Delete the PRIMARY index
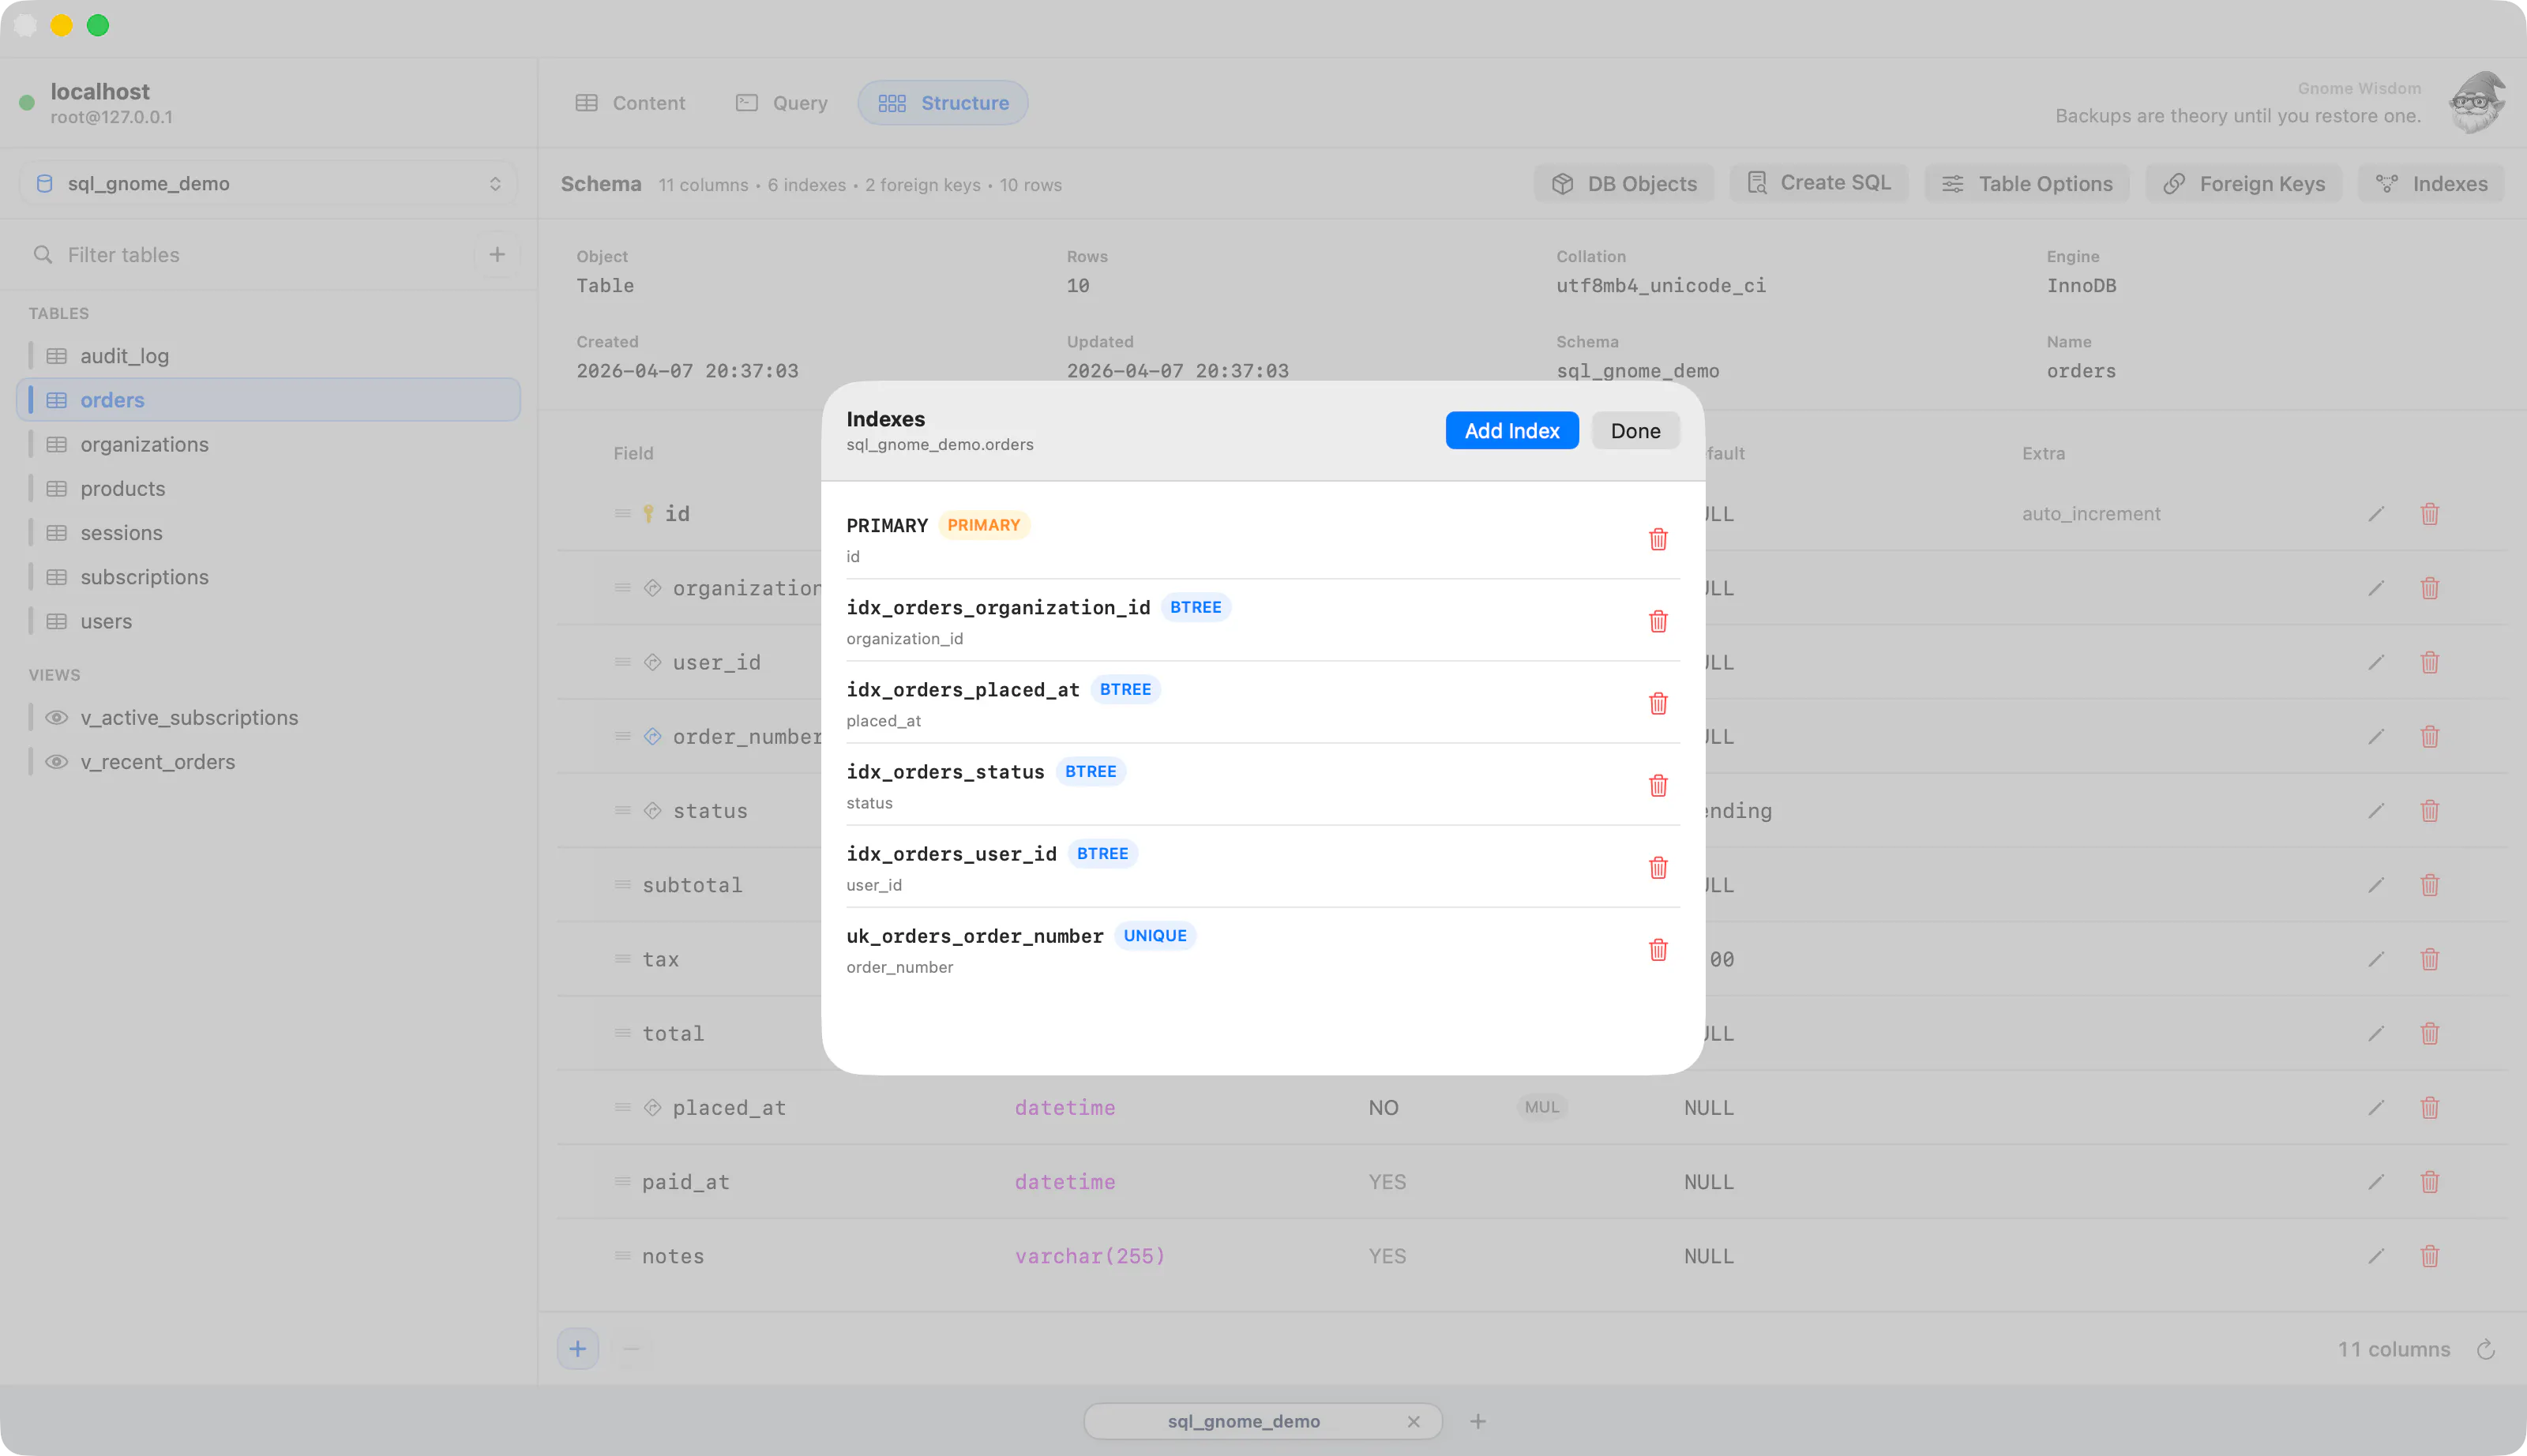 [1658, 539]
